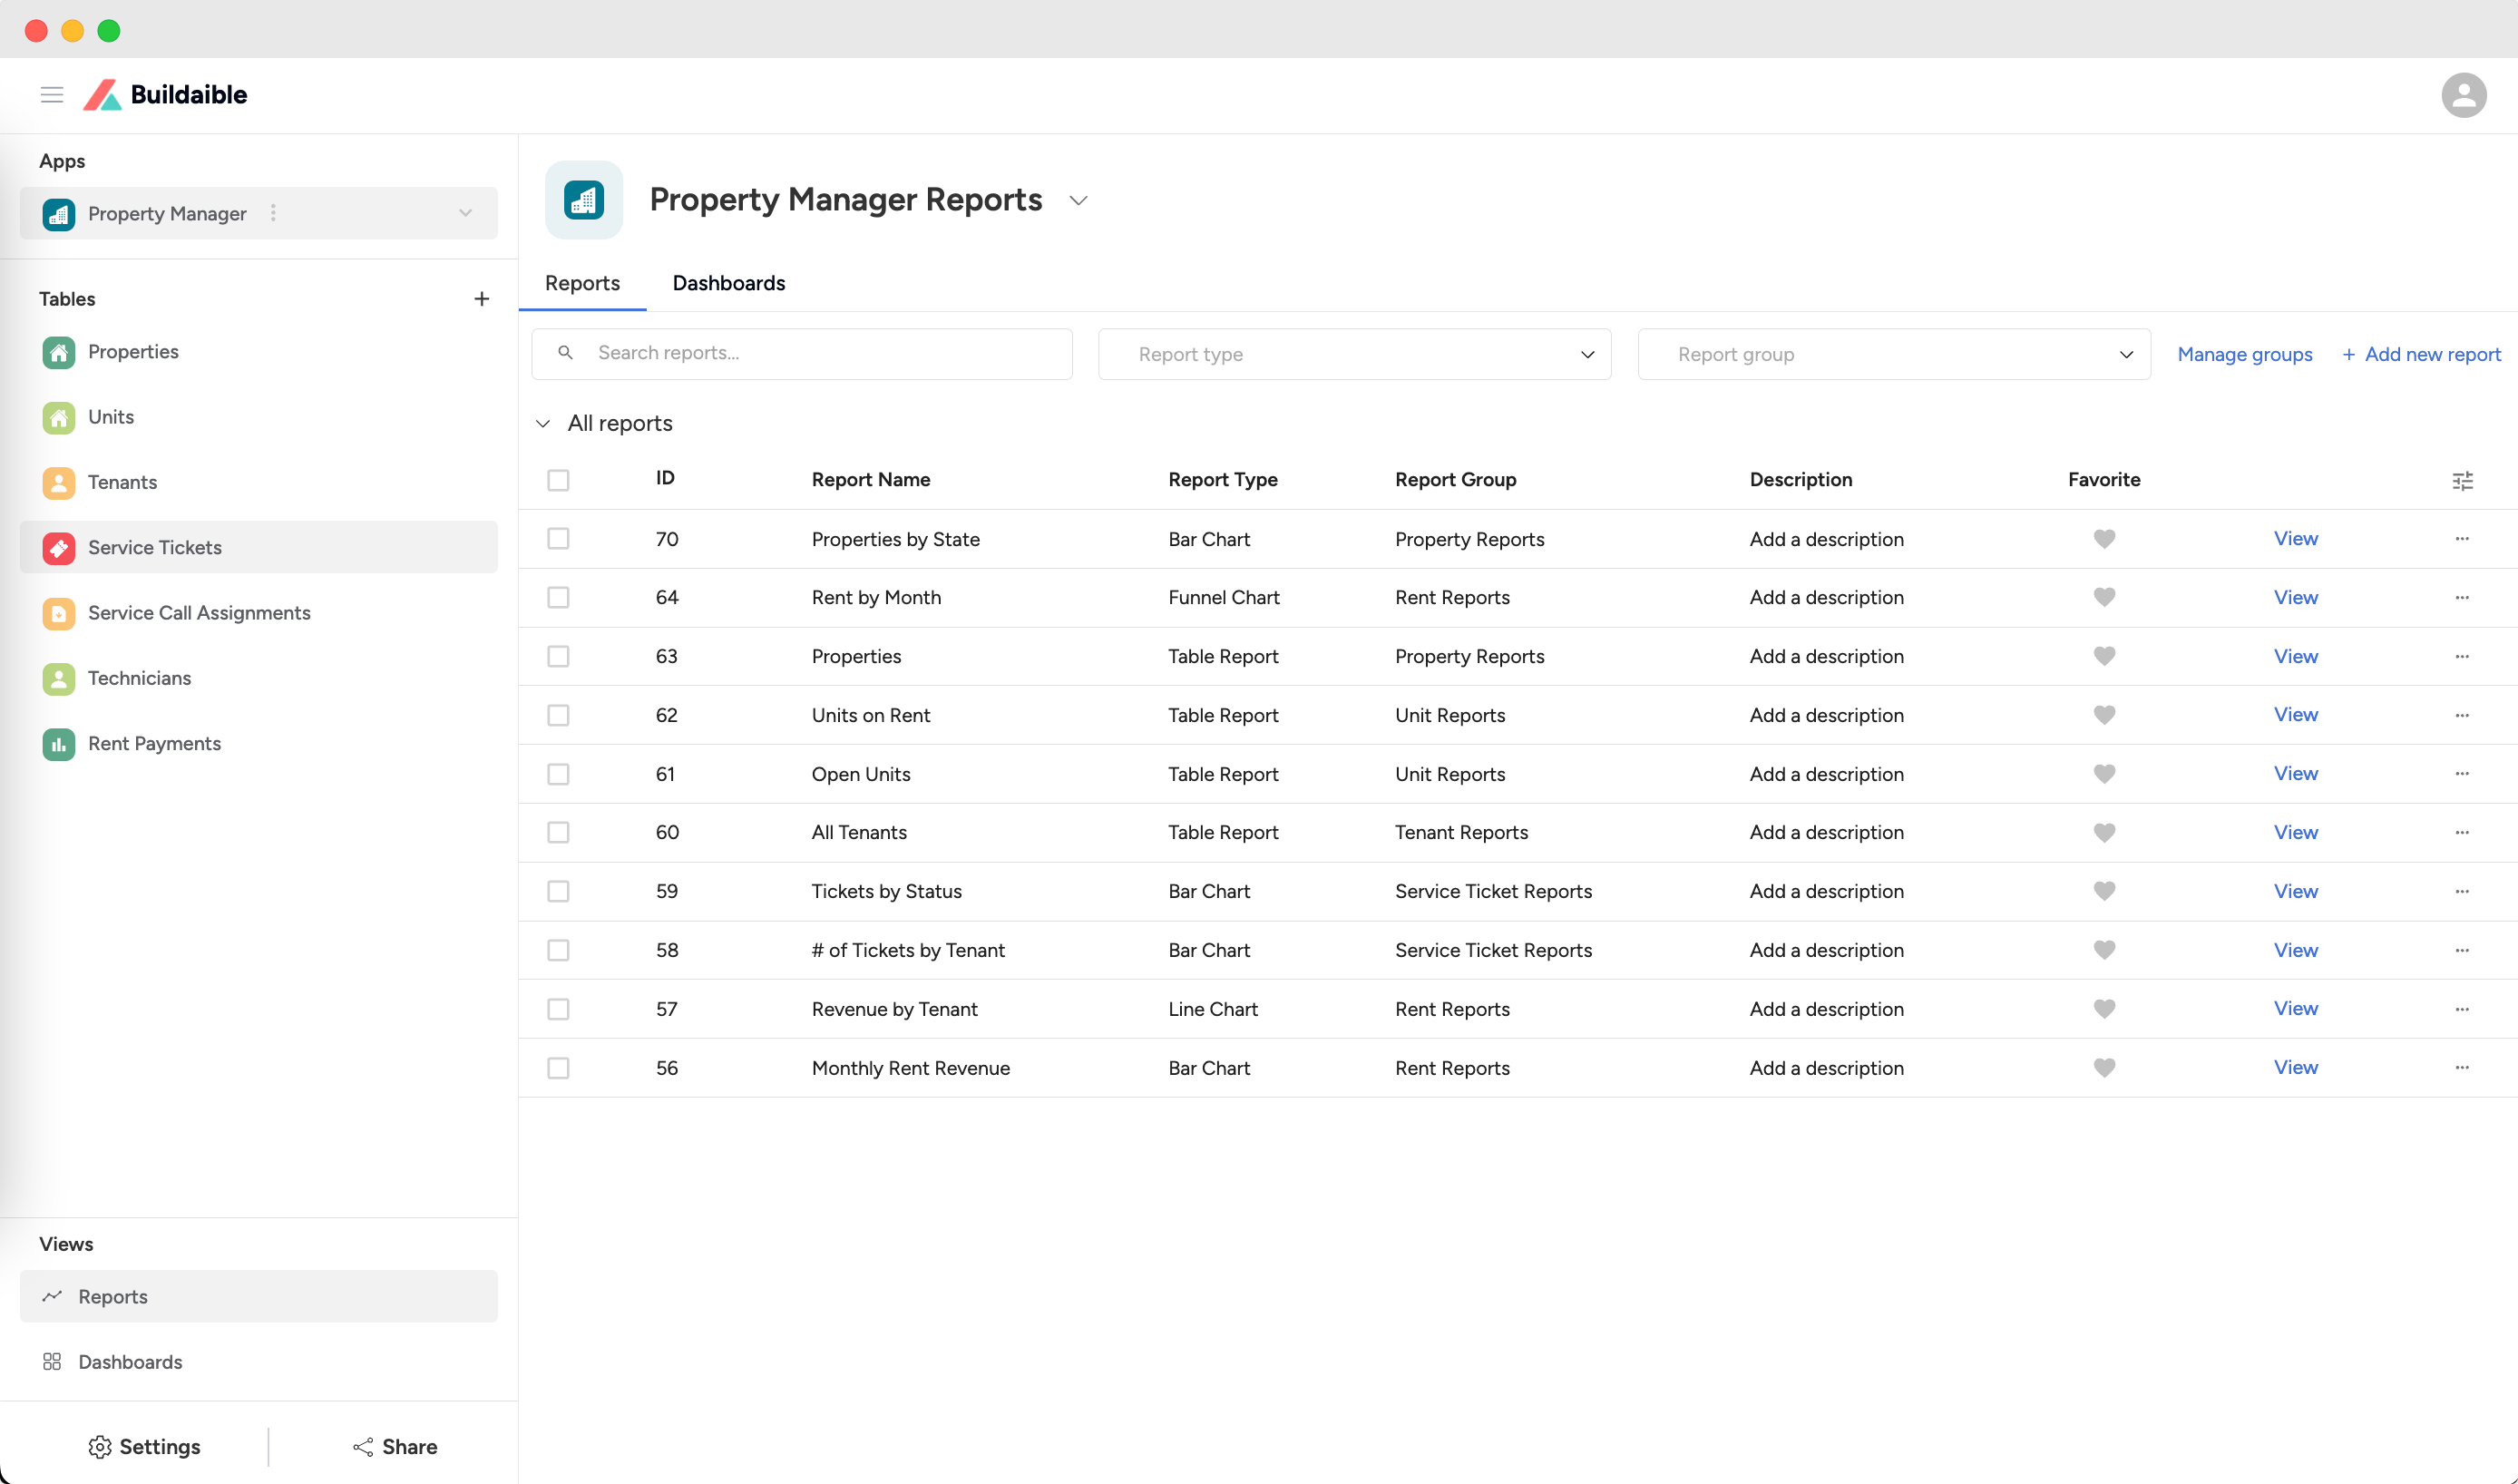Click the Properties table icon
This screenshot has height=1484, width=2518.
click(x=59, y=352)
